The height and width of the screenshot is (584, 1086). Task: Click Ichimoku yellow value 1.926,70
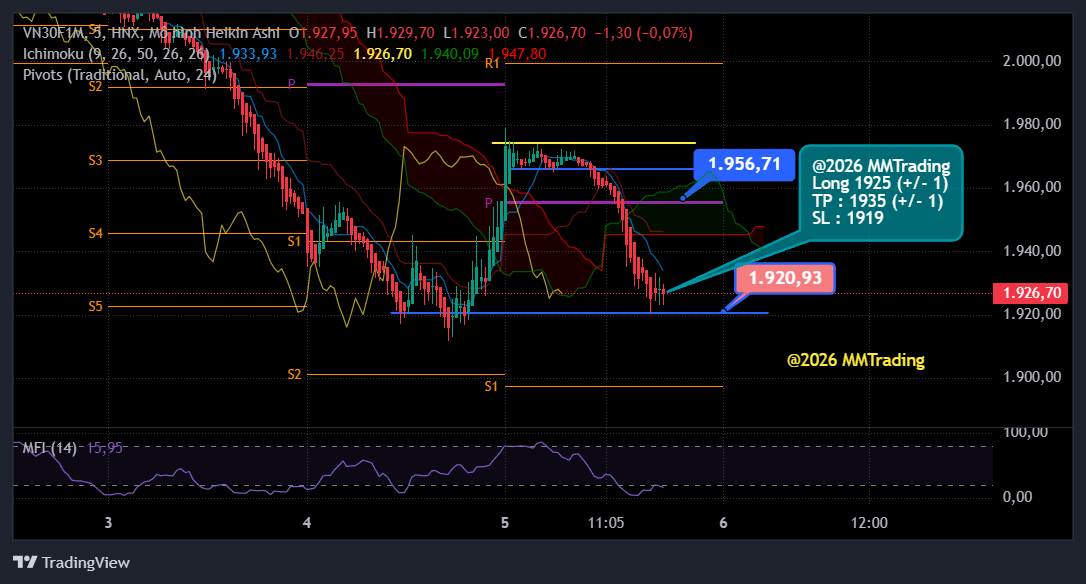pyautogui.click(x=383, y=53)
